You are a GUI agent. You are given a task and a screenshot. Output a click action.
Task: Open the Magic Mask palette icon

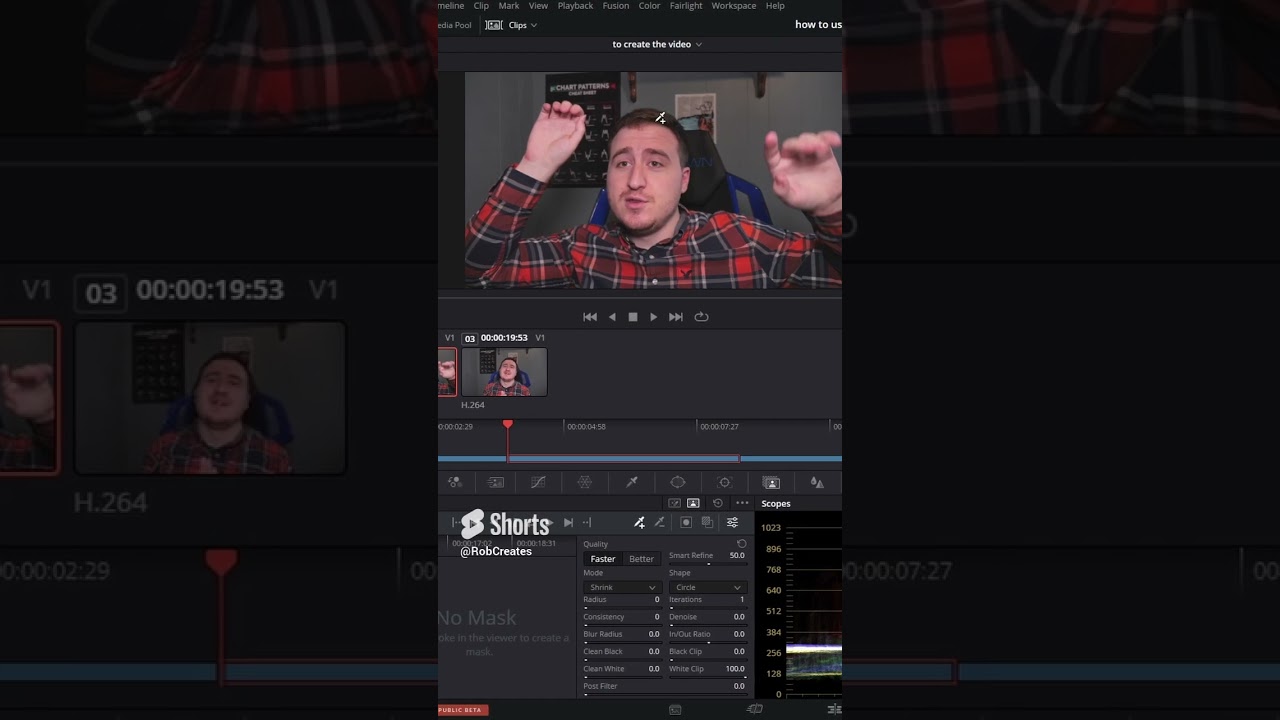point(771,482)
